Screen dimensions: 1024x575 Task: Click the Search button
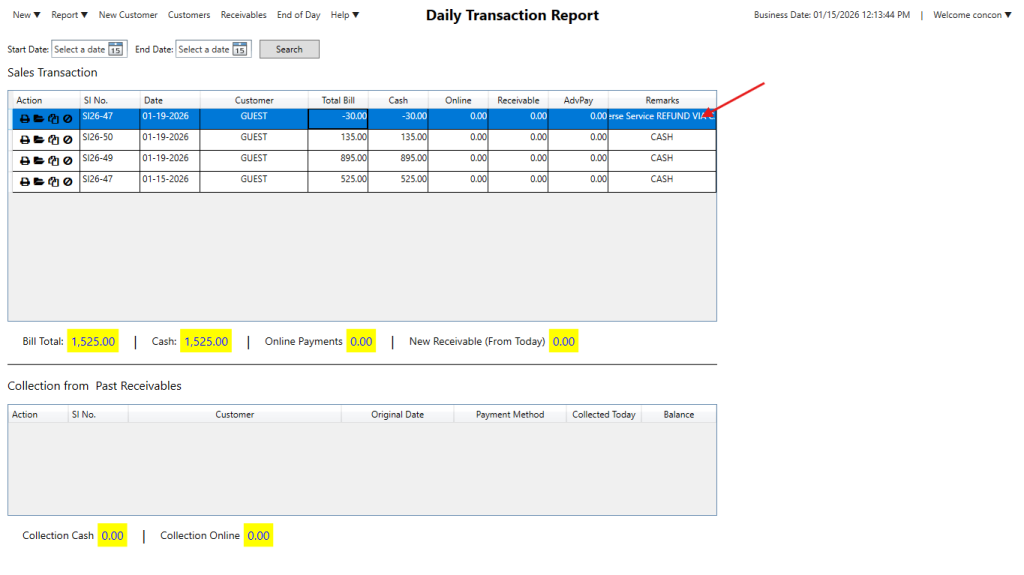[289, 50]
